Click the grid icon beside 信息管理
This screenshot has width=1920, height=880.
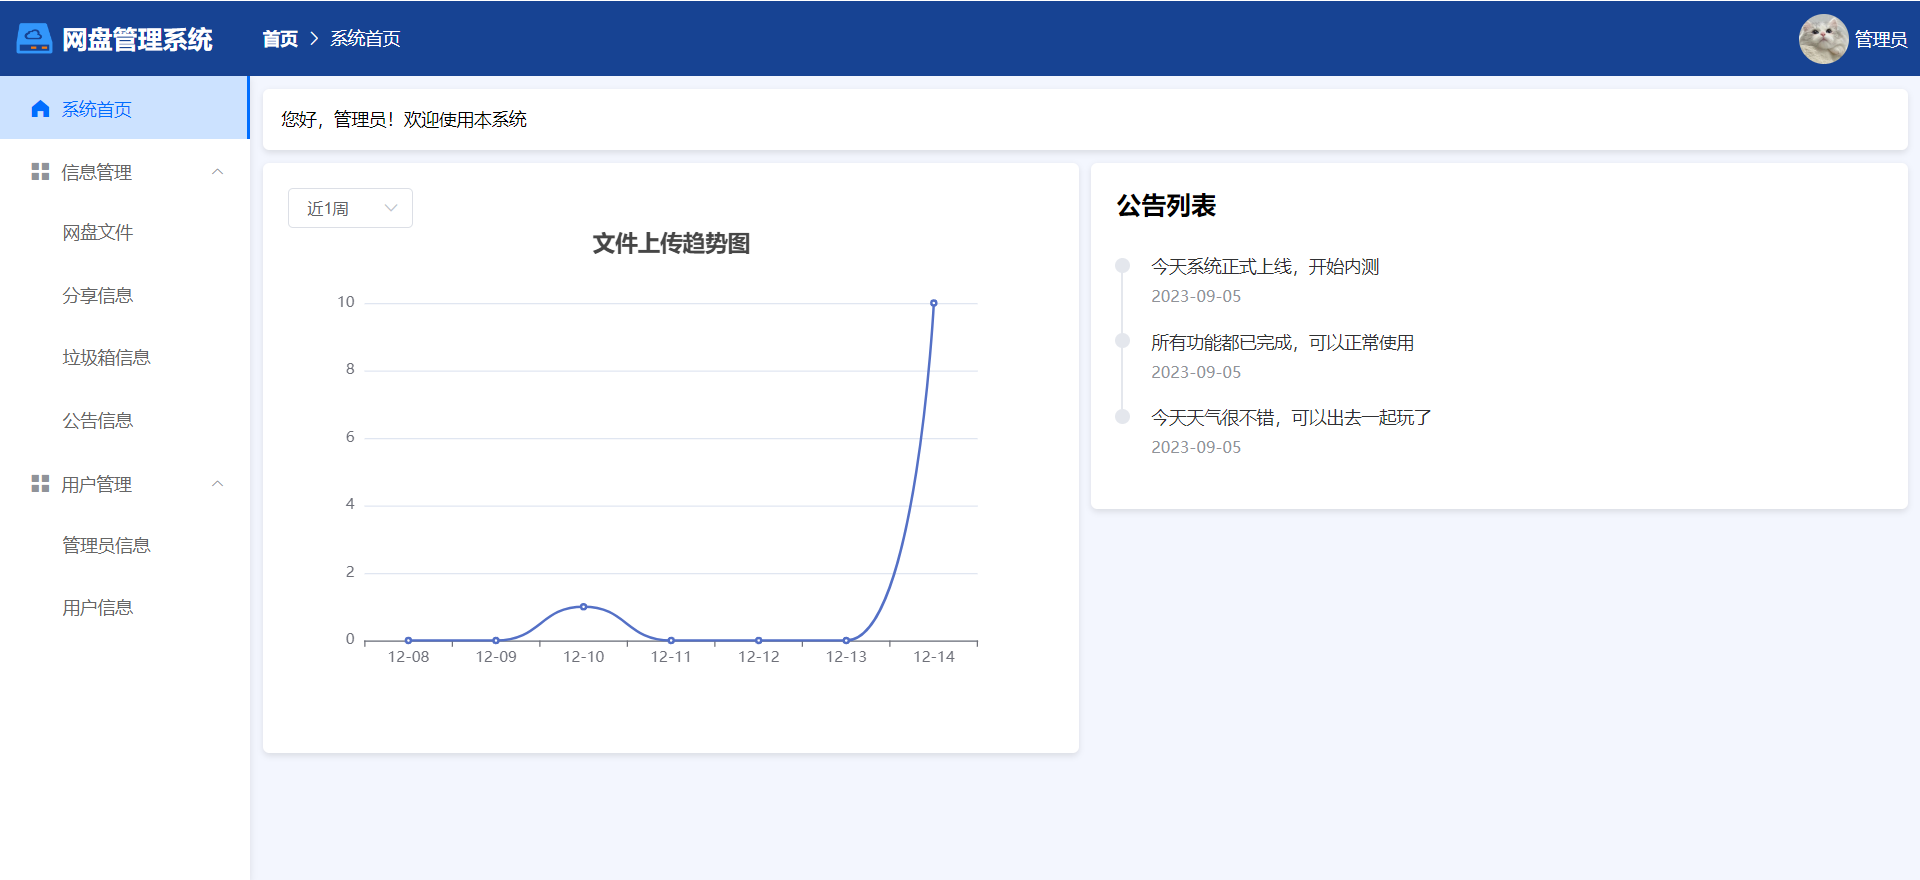[40, 172]
